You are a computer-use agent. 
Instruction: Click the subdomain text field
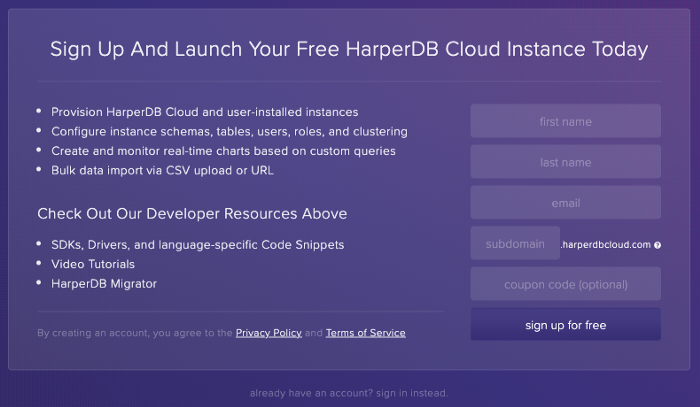pyautogui.click(x=515, y=243)
